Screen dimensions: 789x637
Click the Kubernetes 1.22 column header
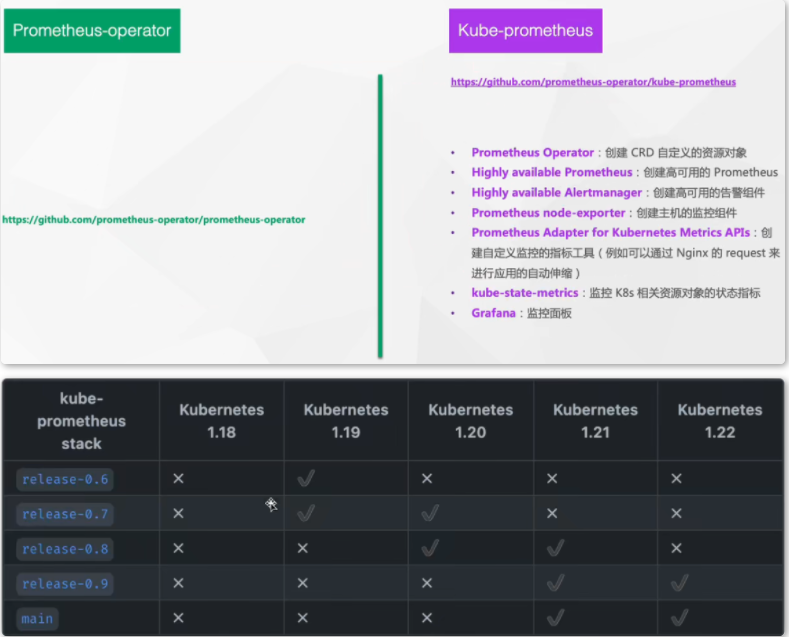click(720, 421)
